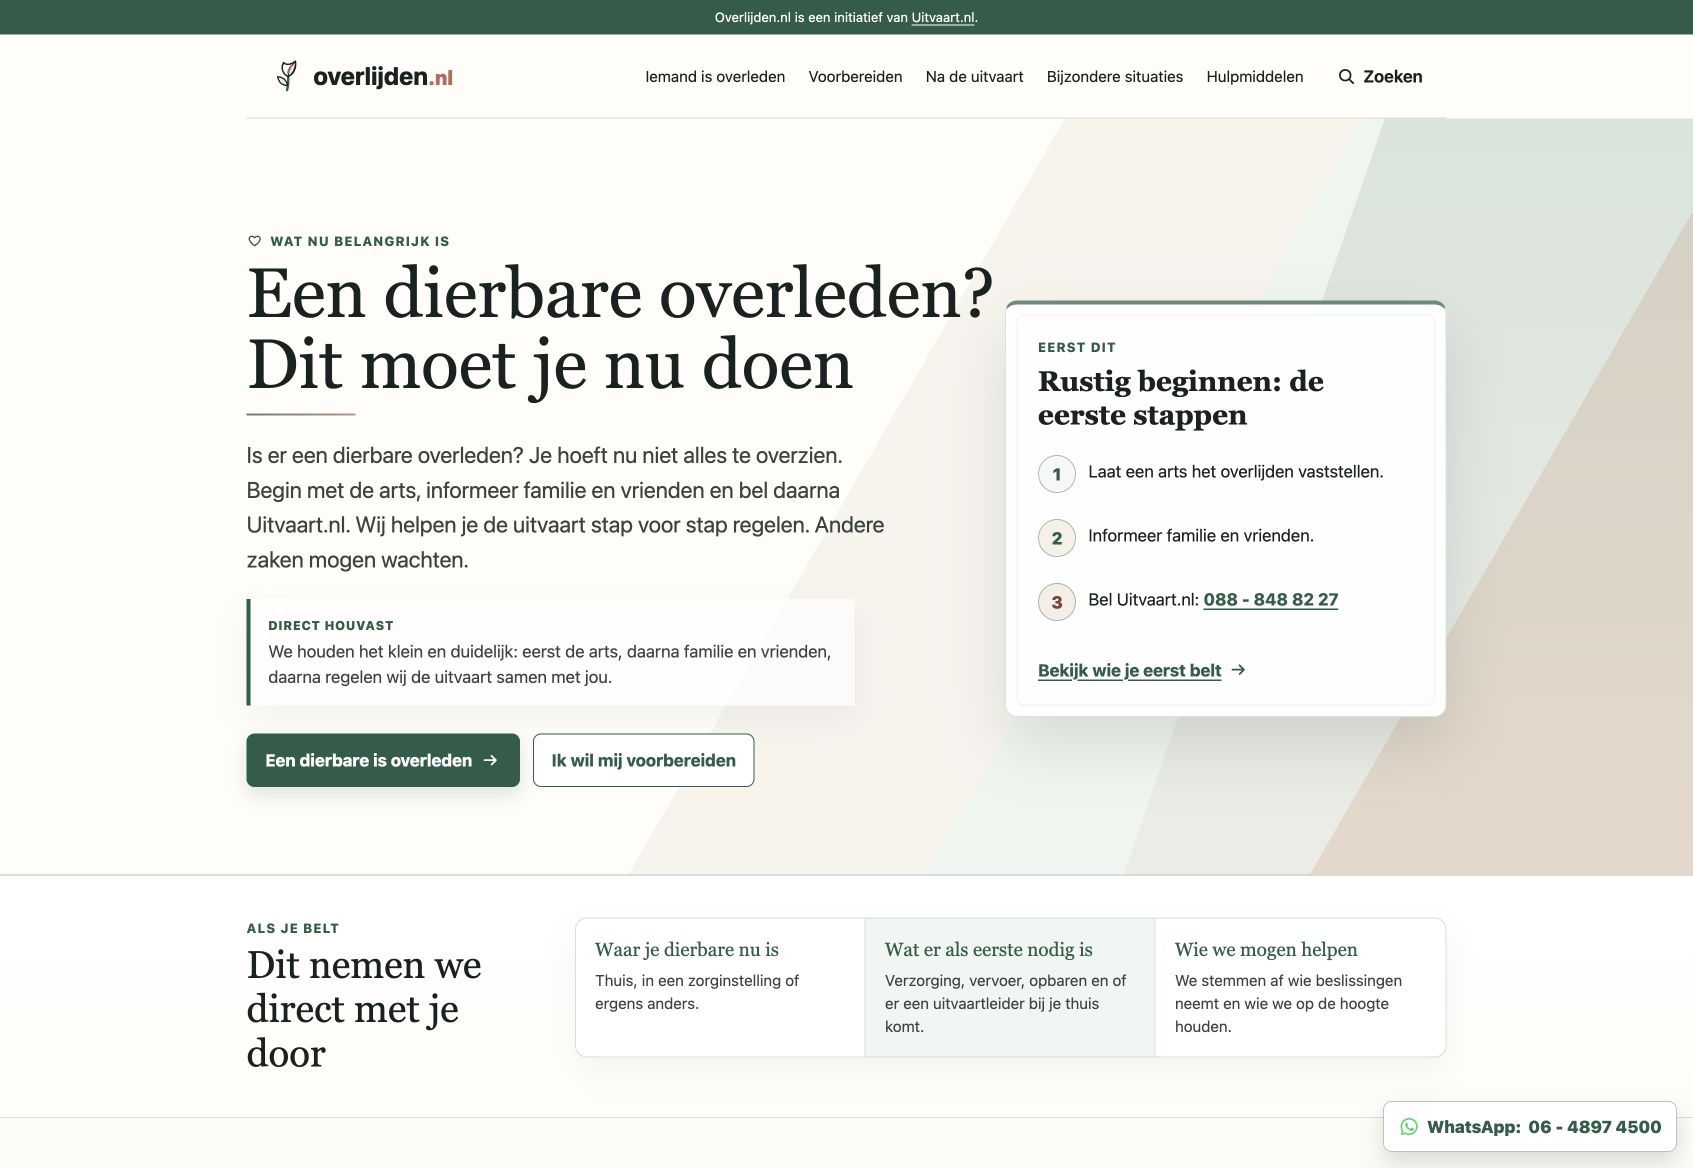Click the heart icon beside 'Wat nu belangrijk is'
This screenshot has width=1693, height=1168.
(x=254, y=241)
